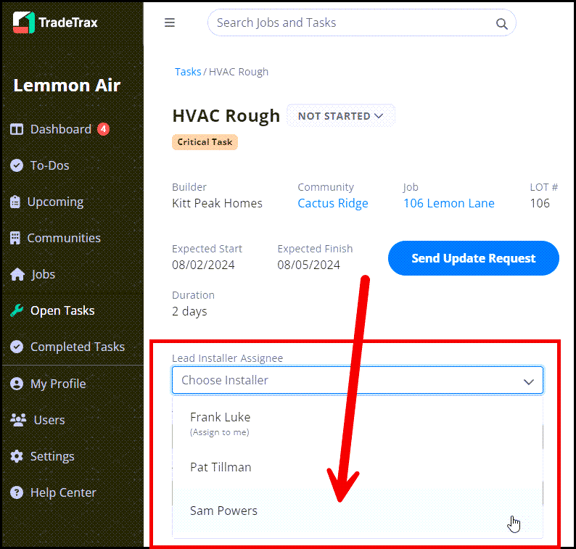
Task: Go to Users in sidebar
Action: [49, 420]
